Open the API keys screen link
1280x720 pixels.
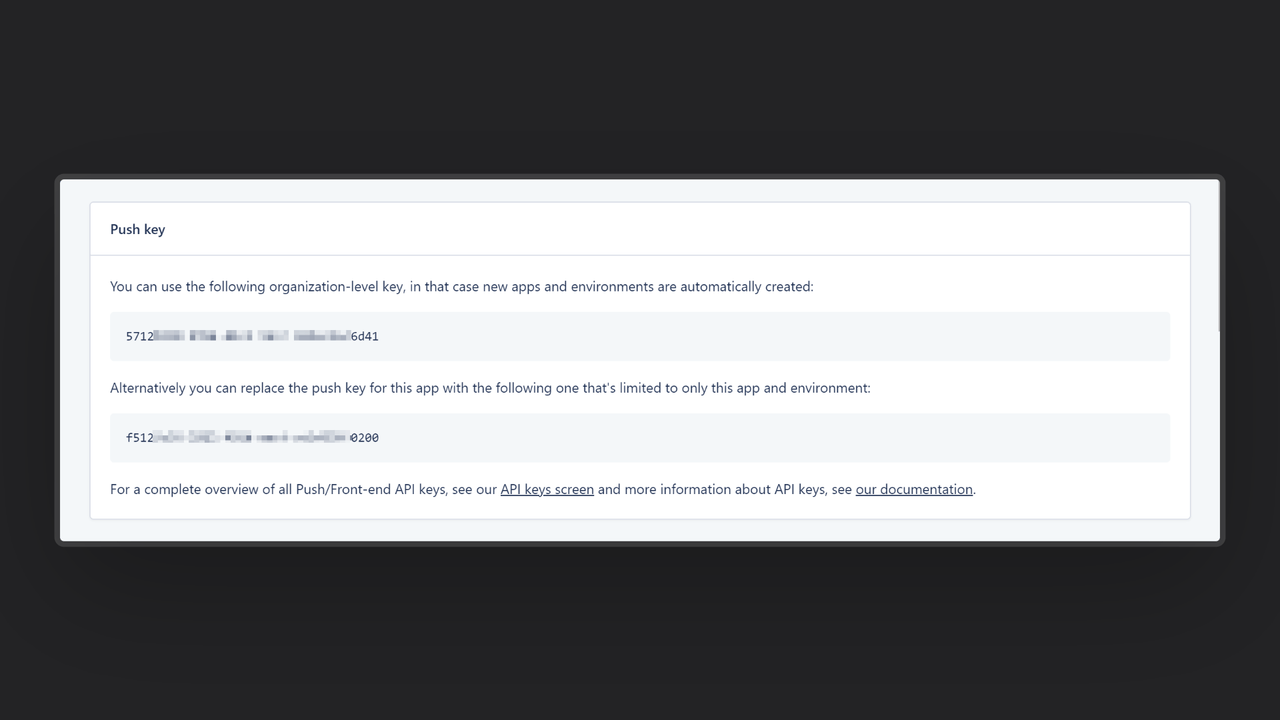click(547, 489)
